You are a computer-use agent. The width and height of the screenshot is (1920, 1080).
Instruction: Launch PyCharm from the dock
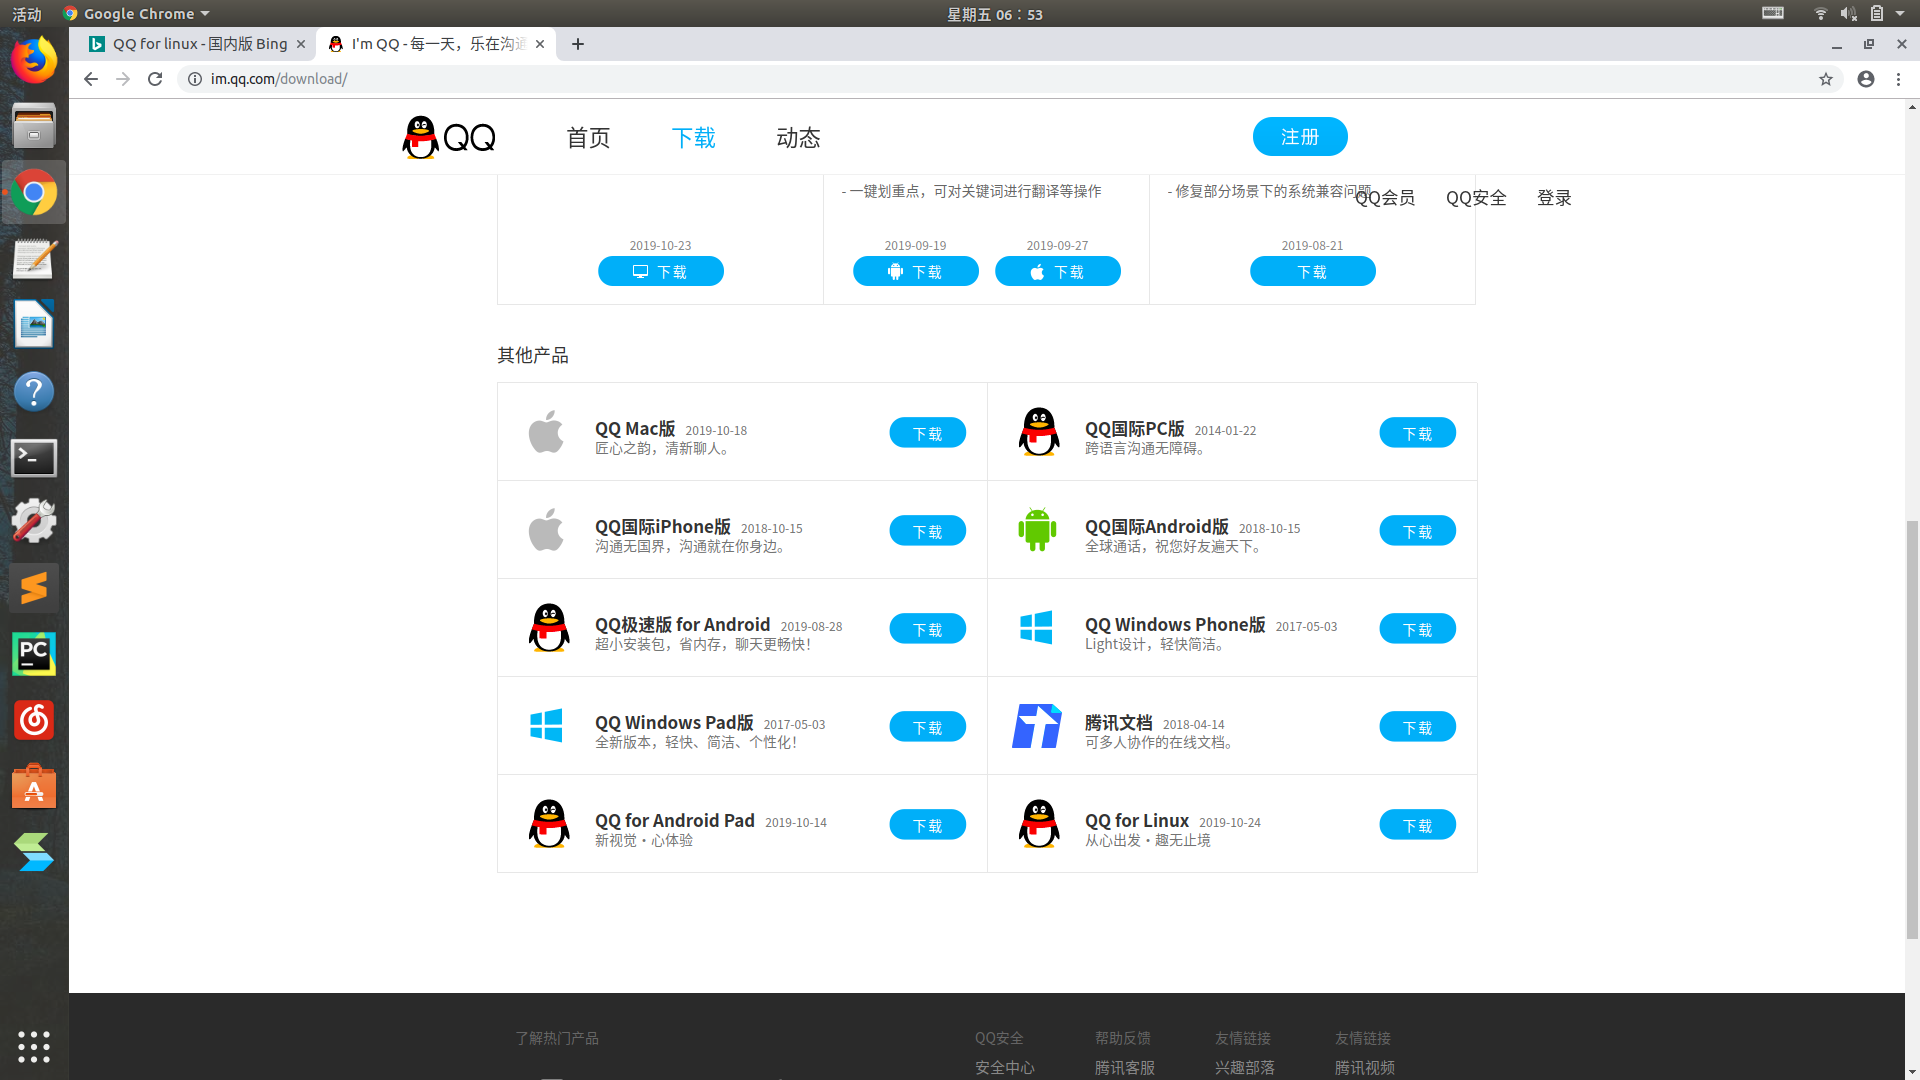(x=34, y=654)
